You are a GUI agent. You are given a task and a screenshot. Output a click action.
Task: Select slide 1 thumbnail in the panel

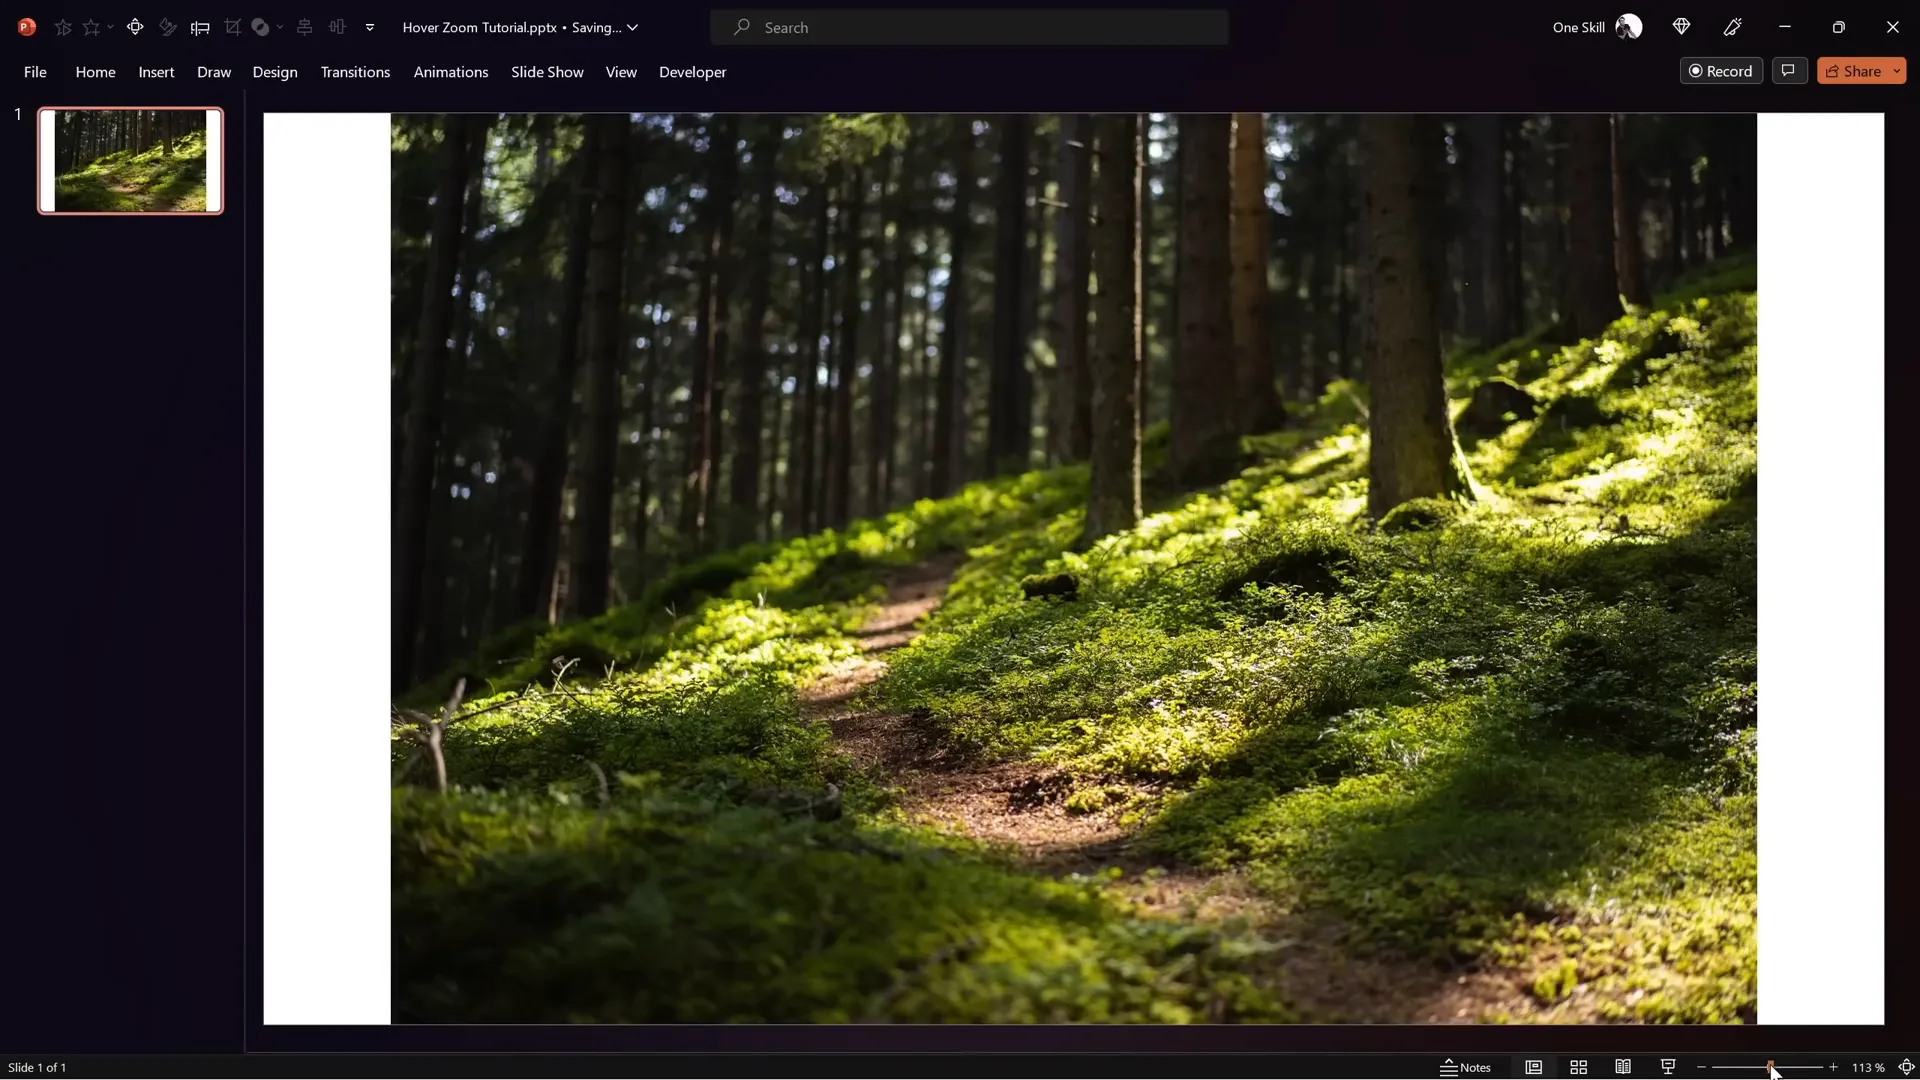coord(130,160)
